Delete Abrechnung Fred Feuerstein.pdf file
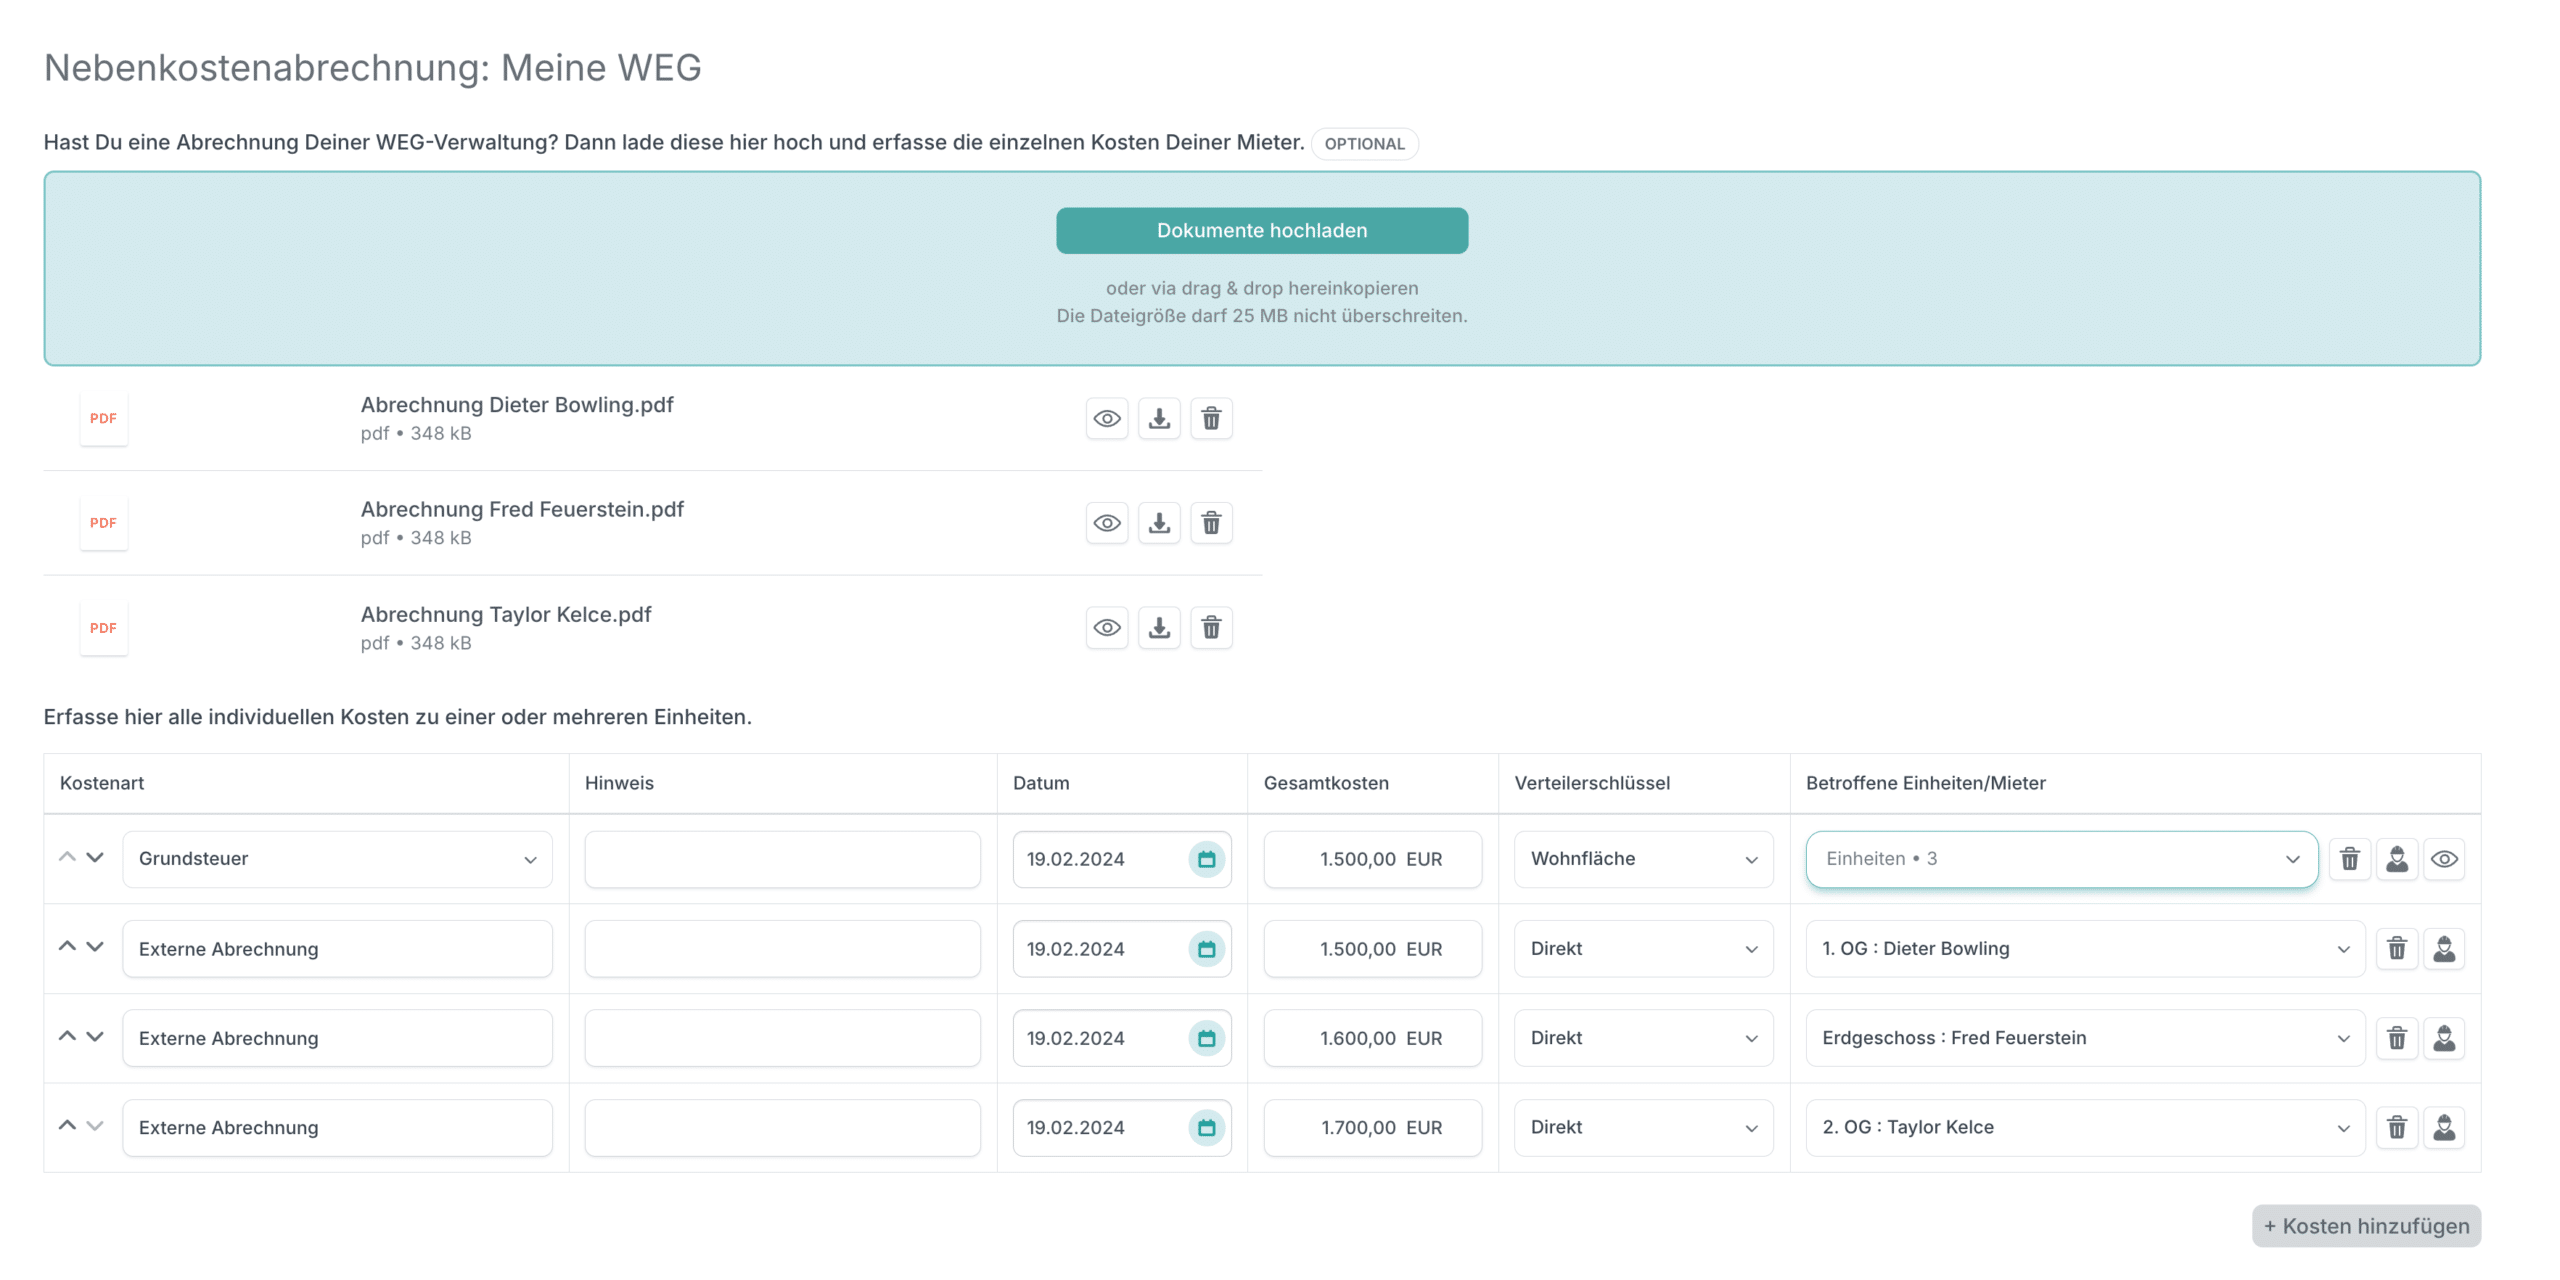The height and width of the screenshot is (1280, 2560). click(x=1211, y=523)
